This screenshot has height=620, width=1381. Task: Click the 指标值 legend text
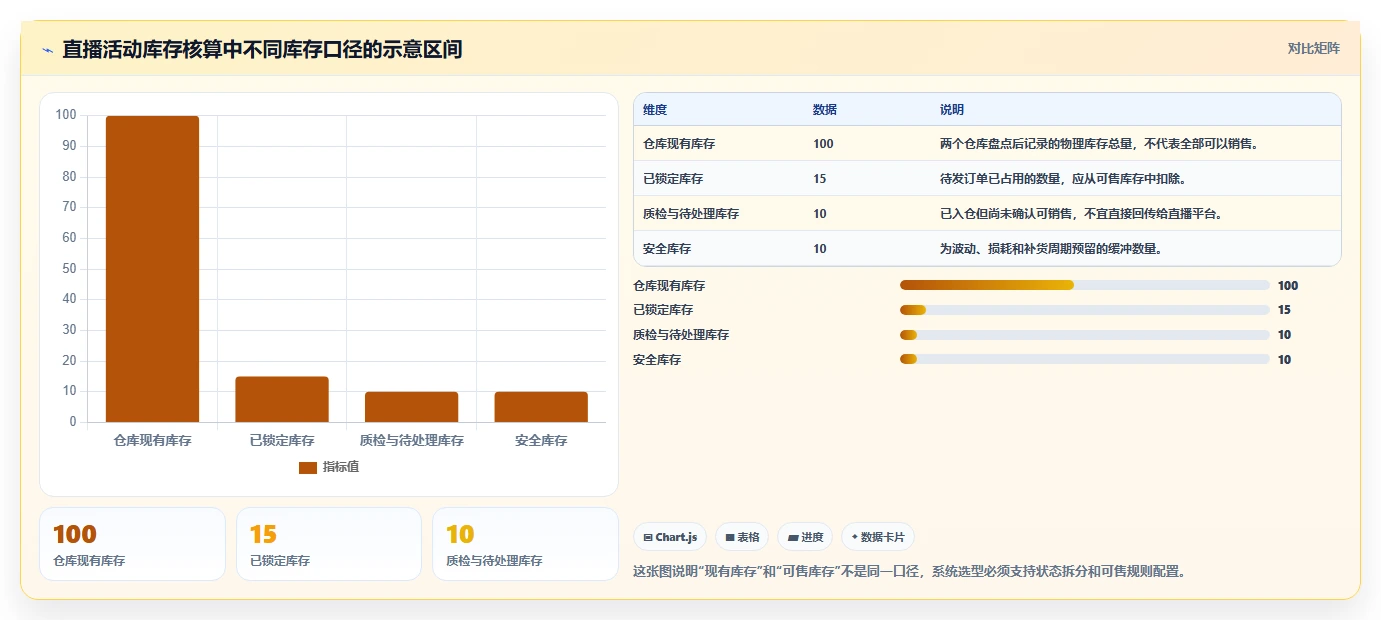click(x=341, y=467)
